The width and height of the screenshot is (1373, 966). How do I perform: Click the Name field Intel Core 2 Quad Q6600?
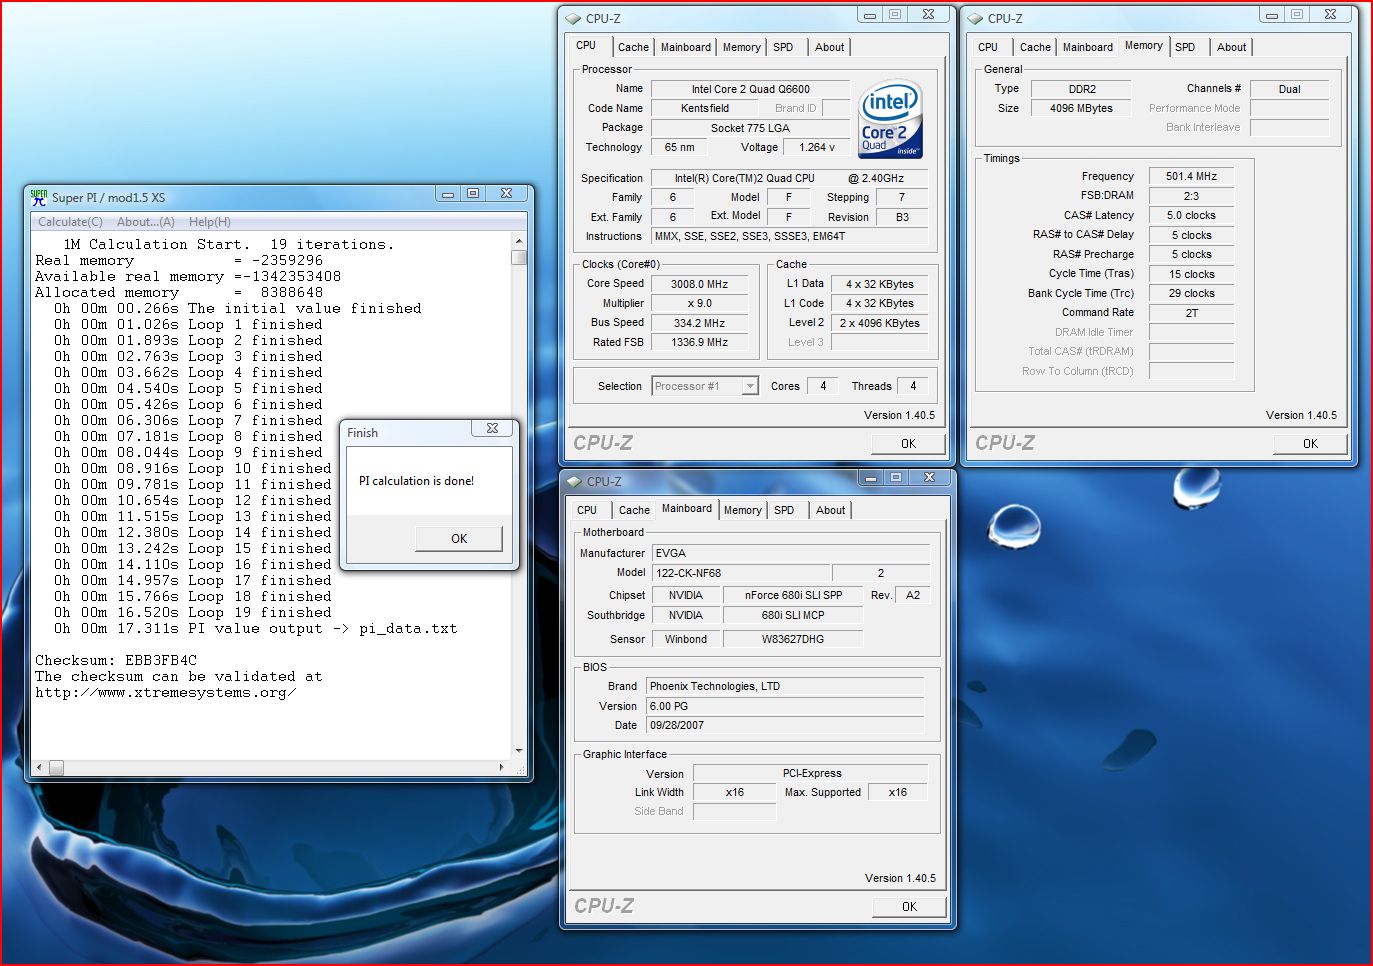click(751, 89)
